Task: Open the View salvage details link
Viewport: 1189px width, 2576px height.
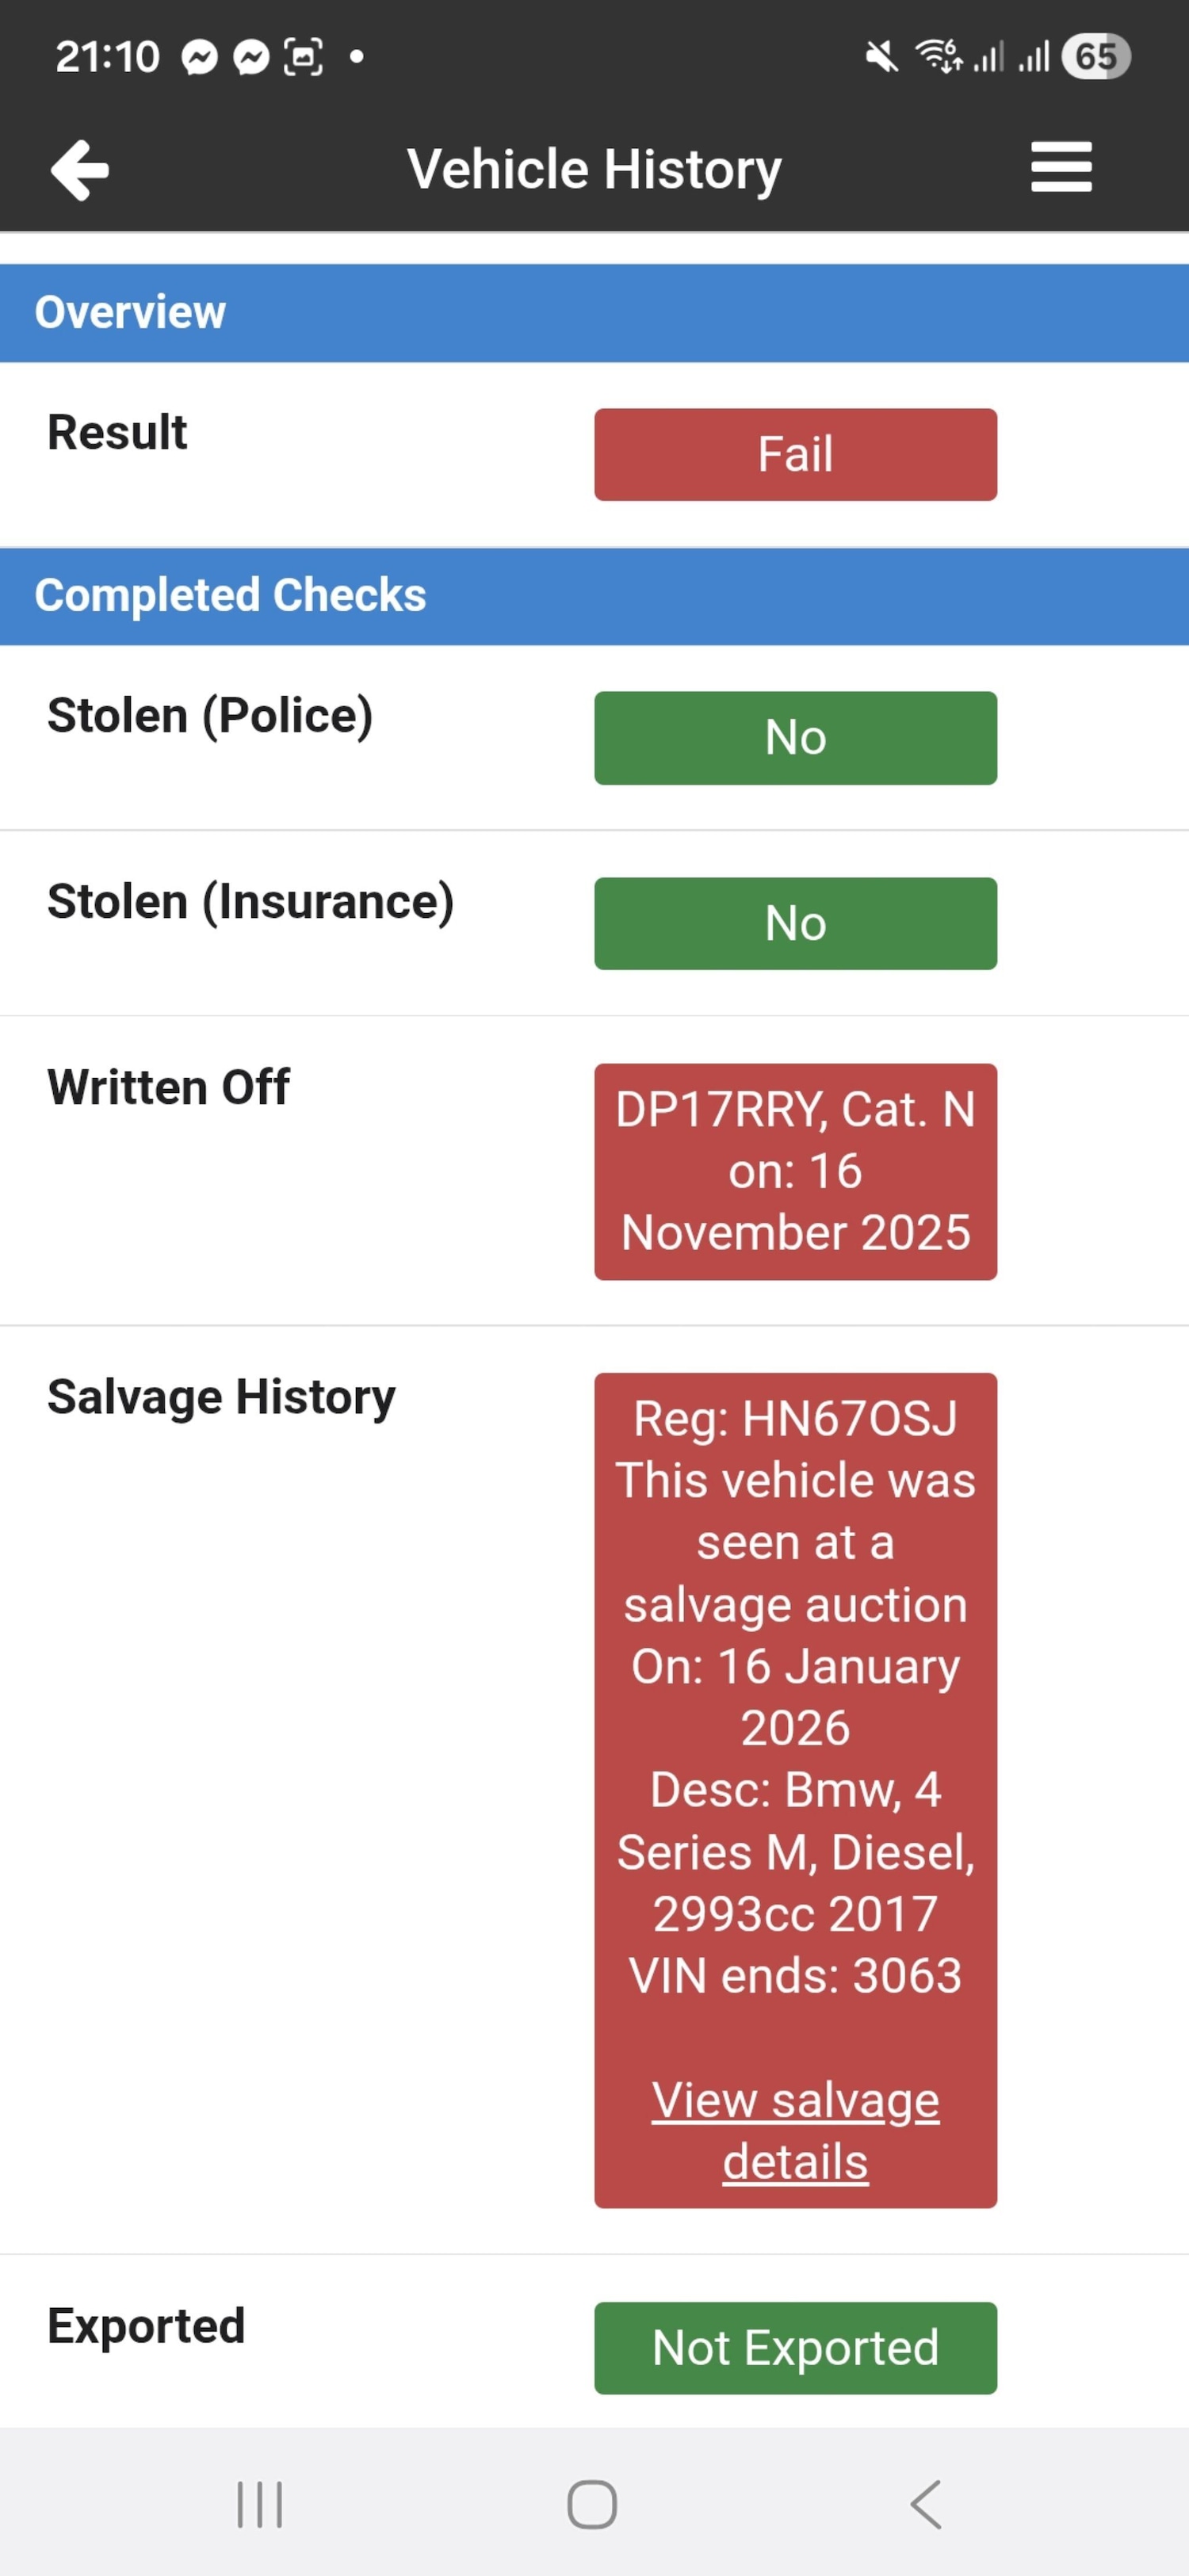Action: tap(795, 2130)
